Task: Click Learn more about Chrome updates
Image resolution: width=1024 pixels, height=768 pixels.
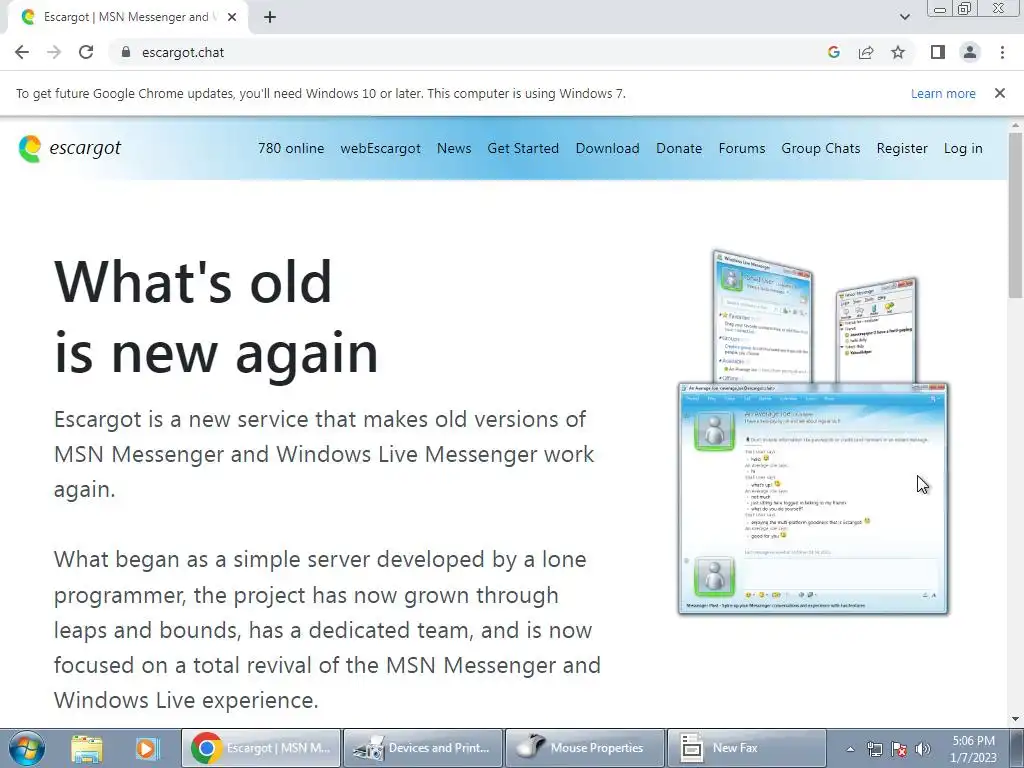Action: (x=943, y=93)
